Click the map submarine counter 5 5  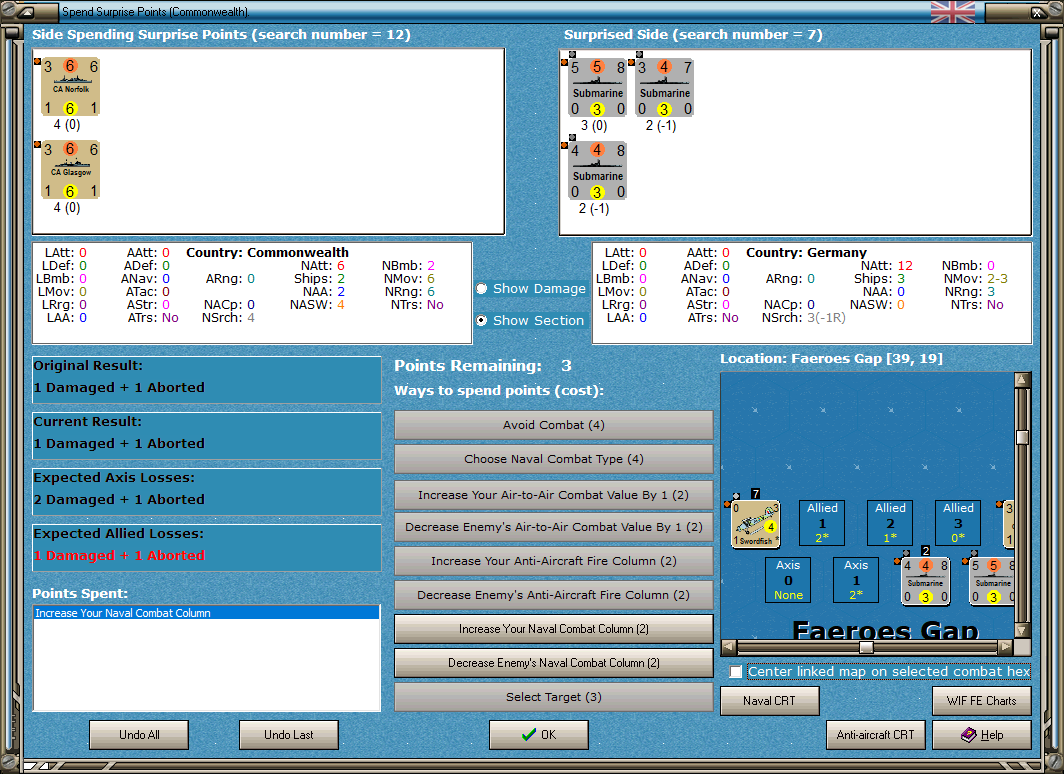point(991,581)
